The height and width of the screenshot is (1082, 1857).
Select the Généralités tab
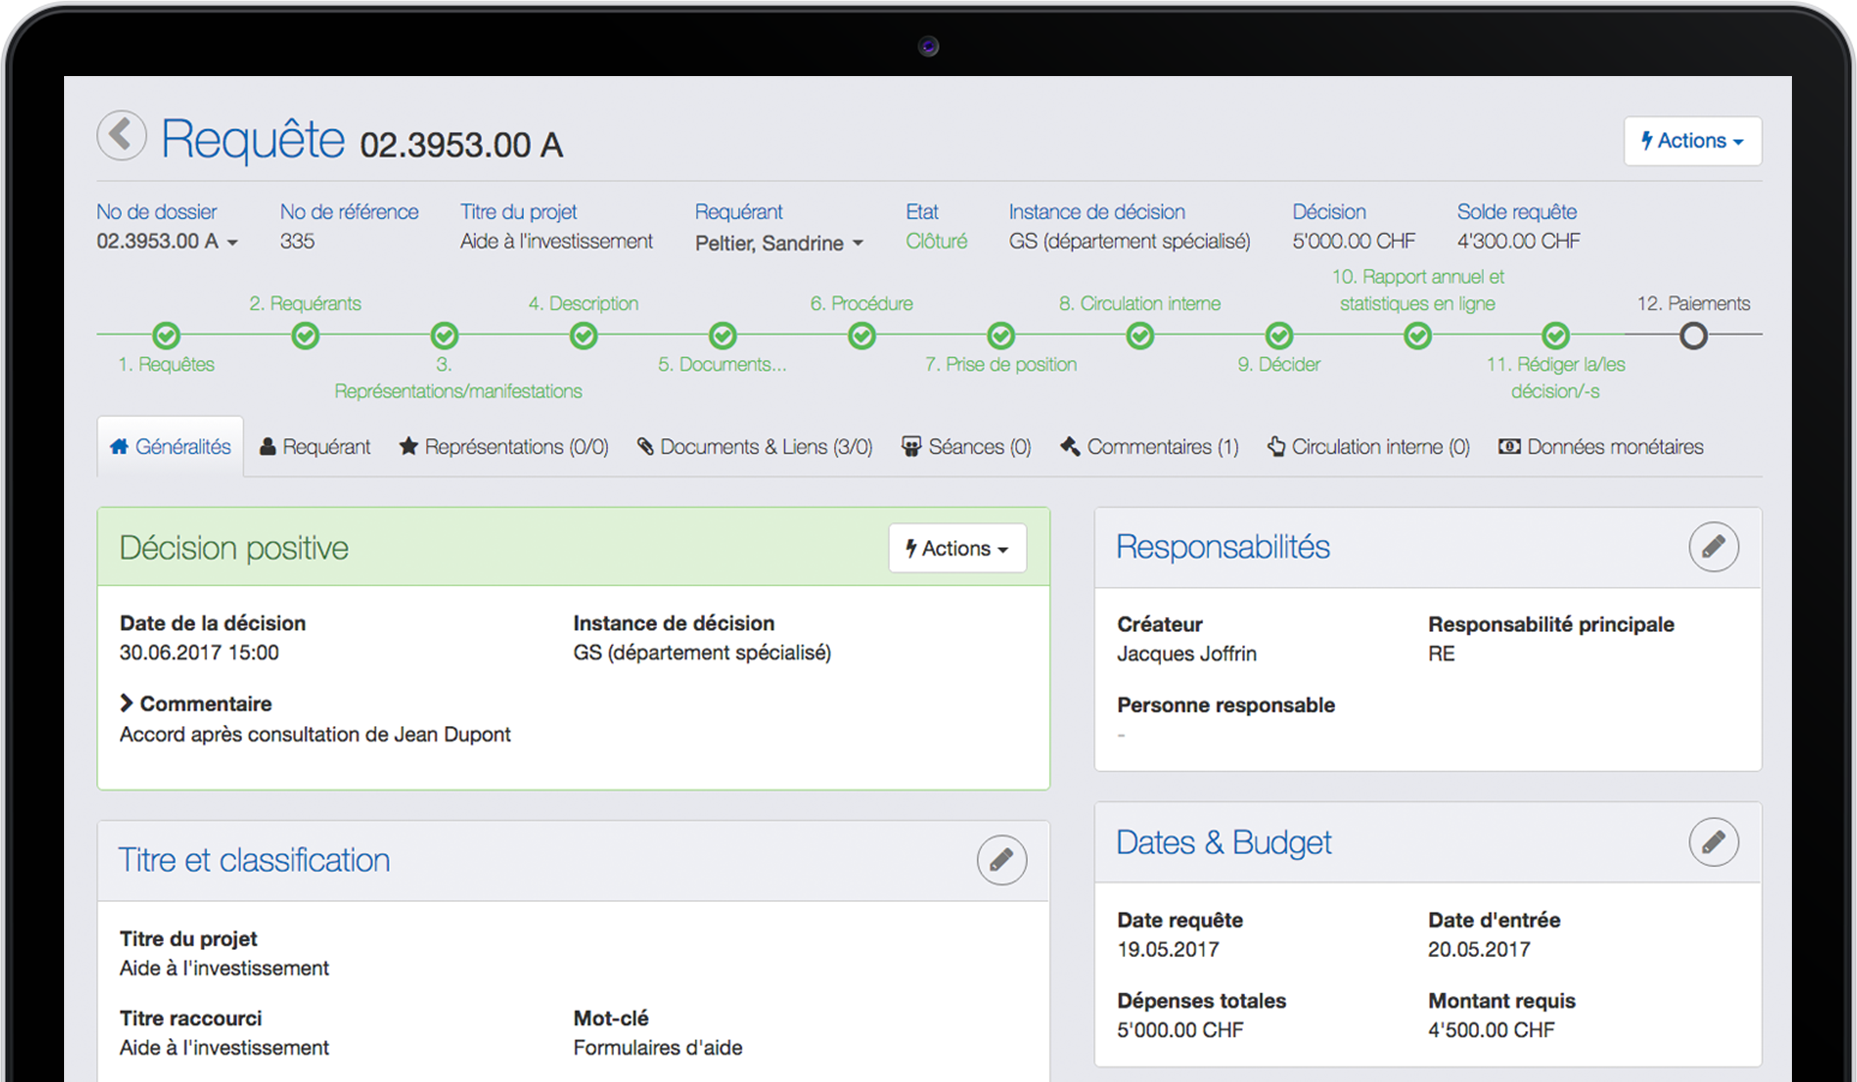[x=170, y=447]
